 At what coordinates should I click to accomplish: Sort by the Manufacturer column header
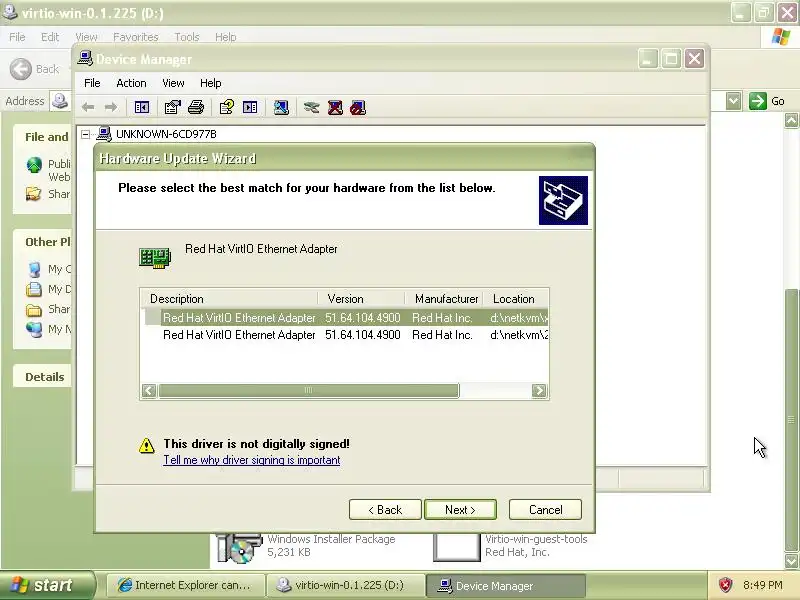pos(444,298)
